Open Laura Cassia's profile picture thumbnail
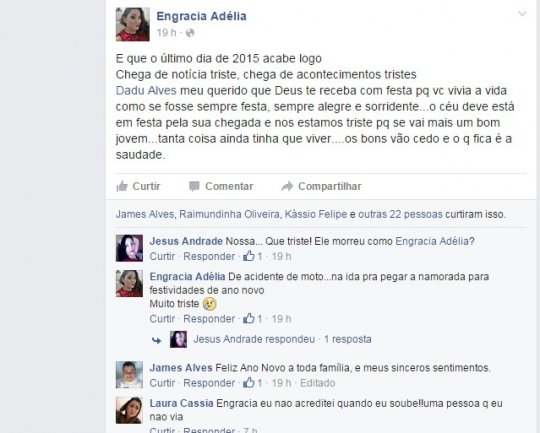Image resolution: width=540 pixels, height=433 pixels. pyautogui.click(x=129, y=410)
